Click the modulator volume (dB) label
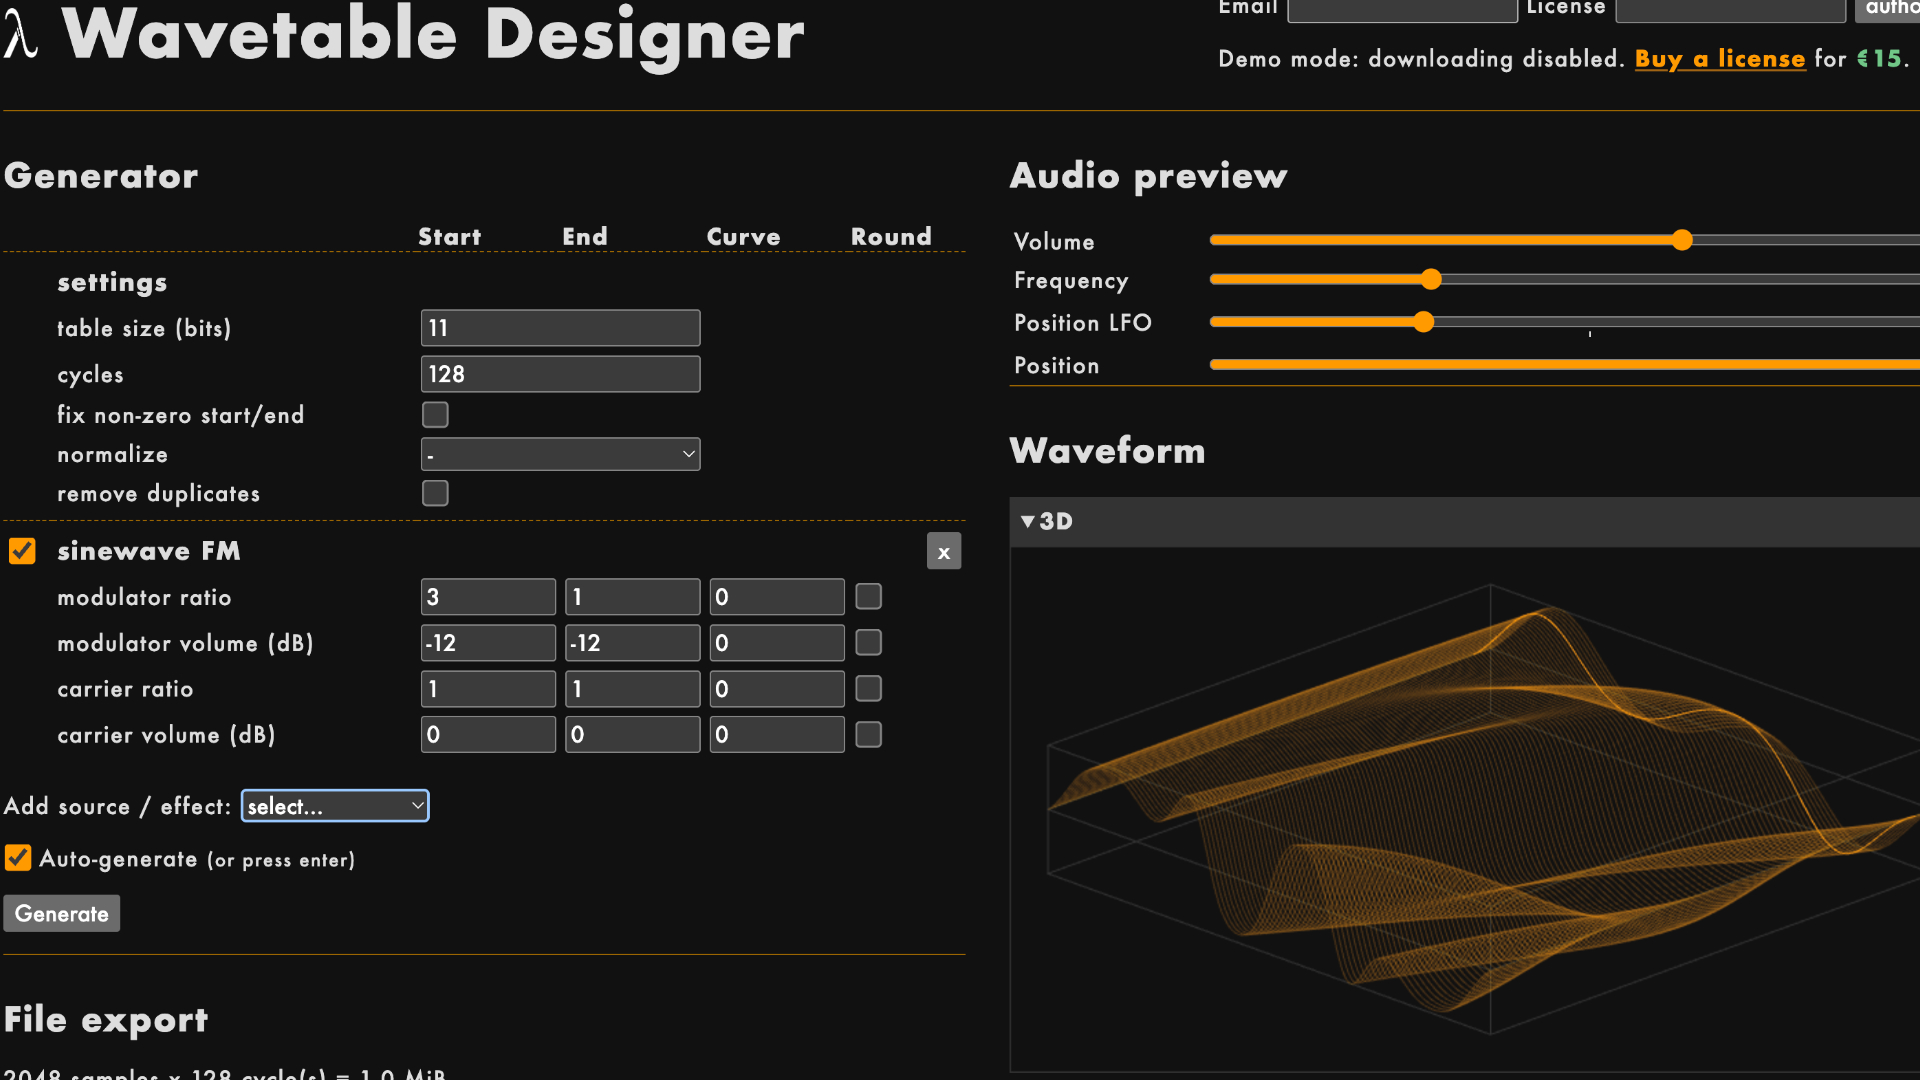The height and width of the screenshot is (1080, 1920). [x=185, y=643]
